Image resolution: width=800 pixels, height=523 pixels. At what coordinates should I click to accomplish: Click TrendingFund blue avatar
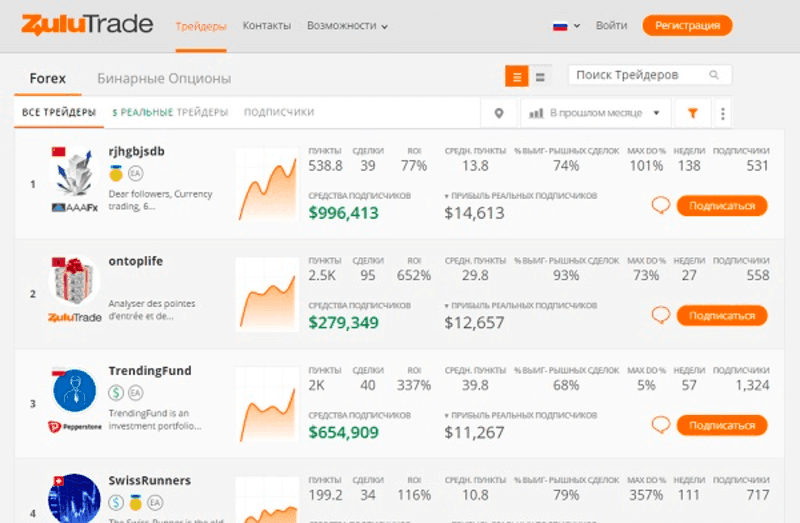[74, 391]
